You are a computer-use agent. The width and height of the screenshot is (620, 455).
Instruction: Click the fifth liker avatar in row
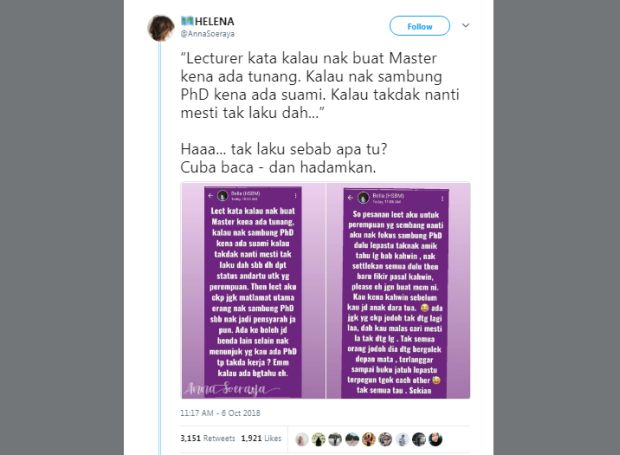click(x=369, y=439)
